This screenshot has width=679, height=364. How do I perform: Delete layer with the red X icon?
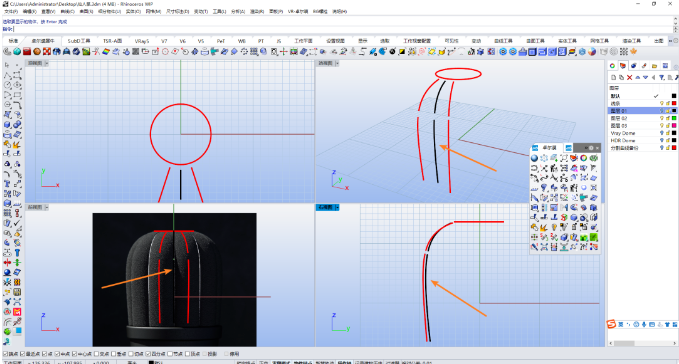[x=629, y=77]
